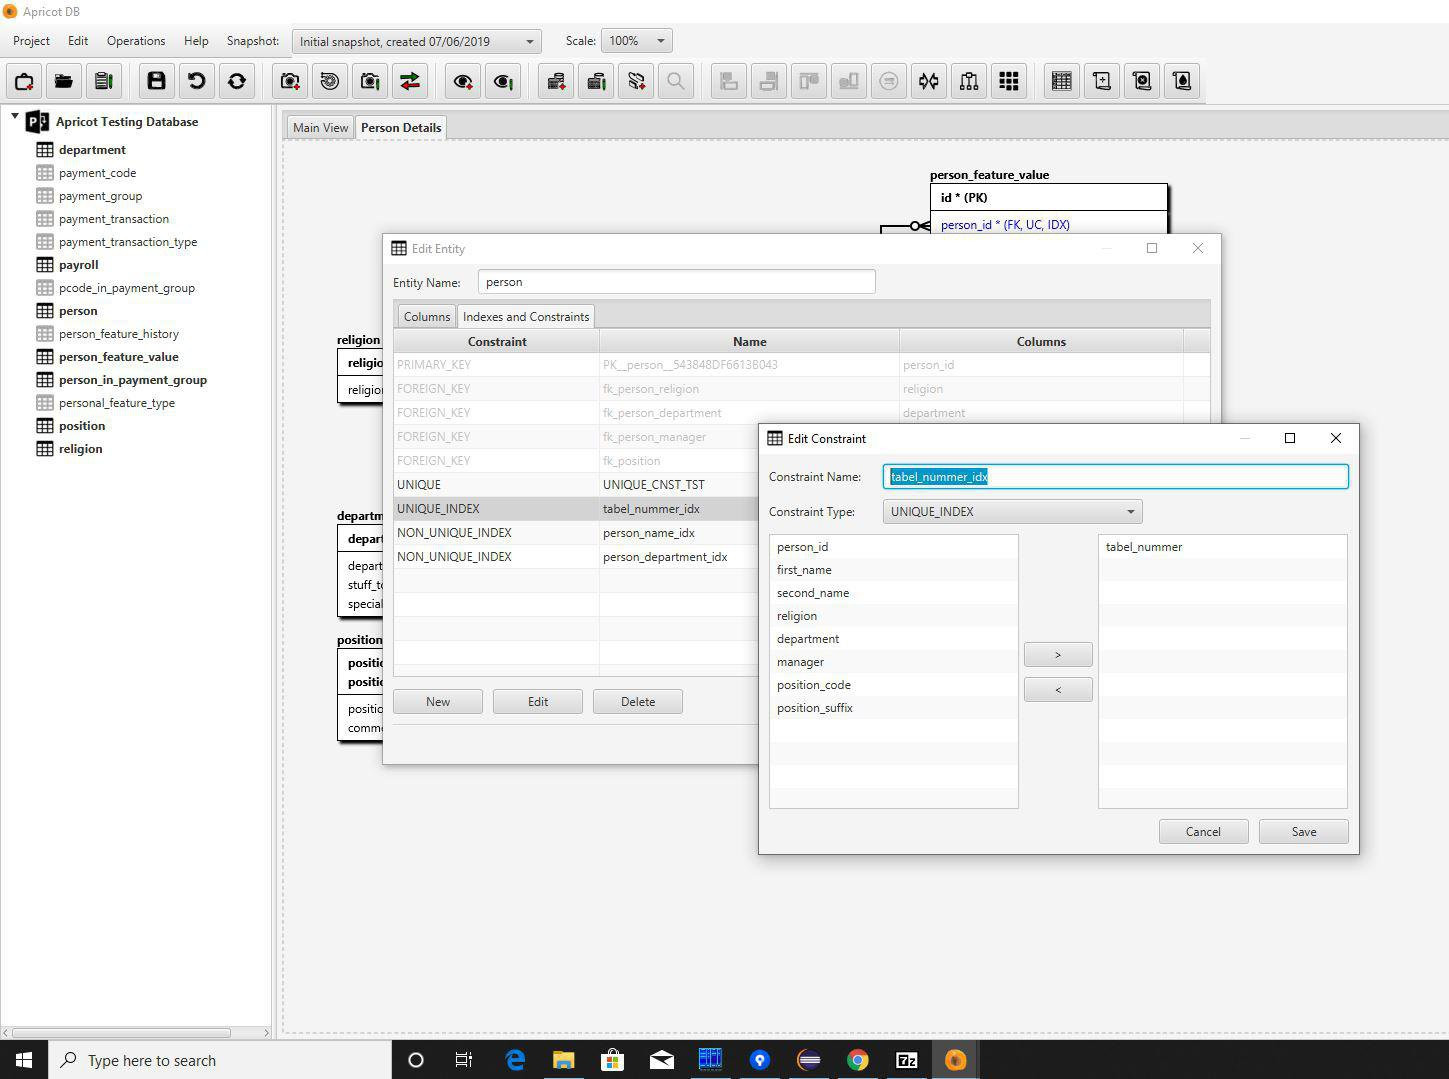The height and width of the screenshot is (1079, 1449).
Task: Create a new snapshot with camera-plus icon
Action: (290, 81)
